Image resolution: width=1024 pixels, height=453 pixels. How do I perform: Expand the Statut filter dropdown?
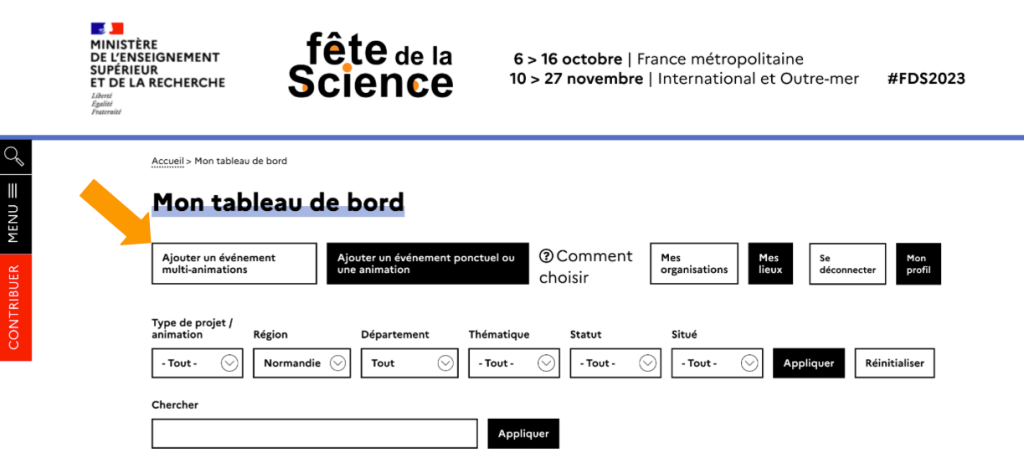pos(615,363)
